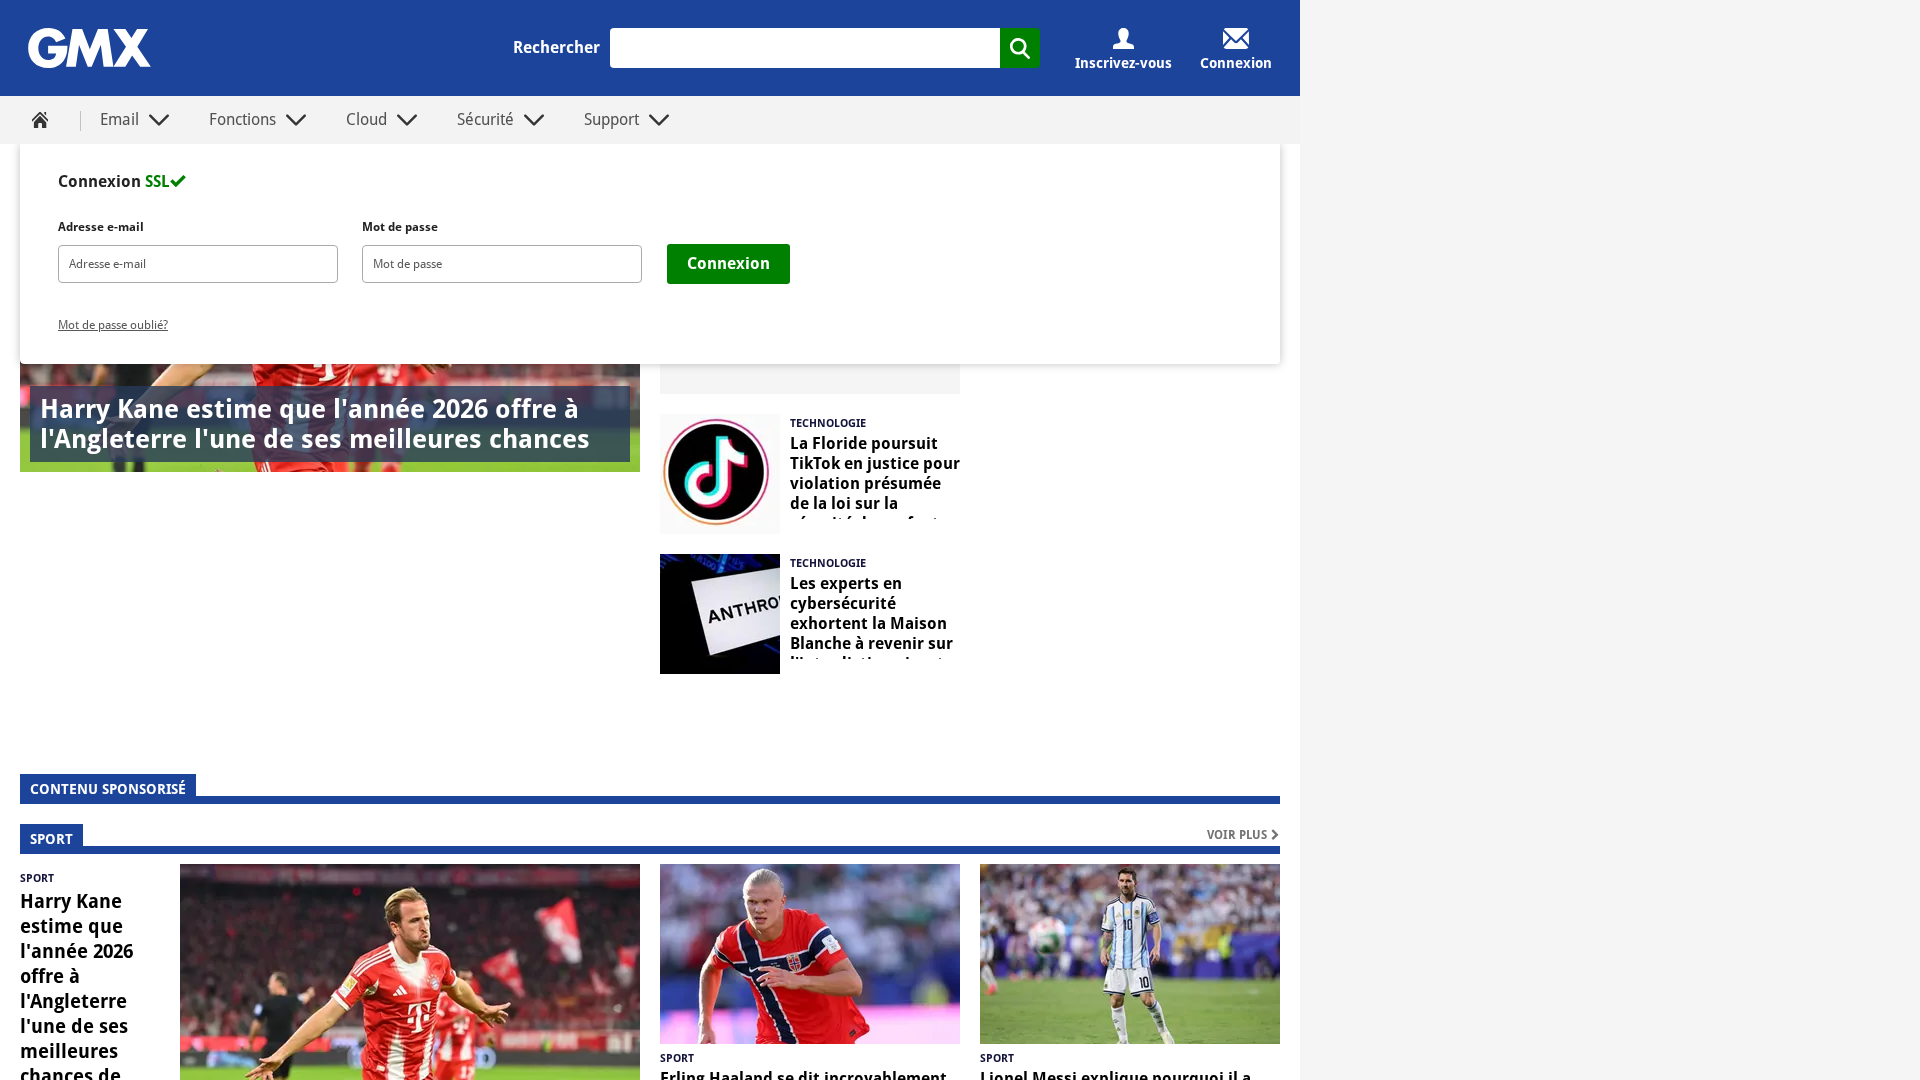Open Harry Kane celebrating photo in Sport
This screenshot has height=1080, width=1920.
point(410,972)
